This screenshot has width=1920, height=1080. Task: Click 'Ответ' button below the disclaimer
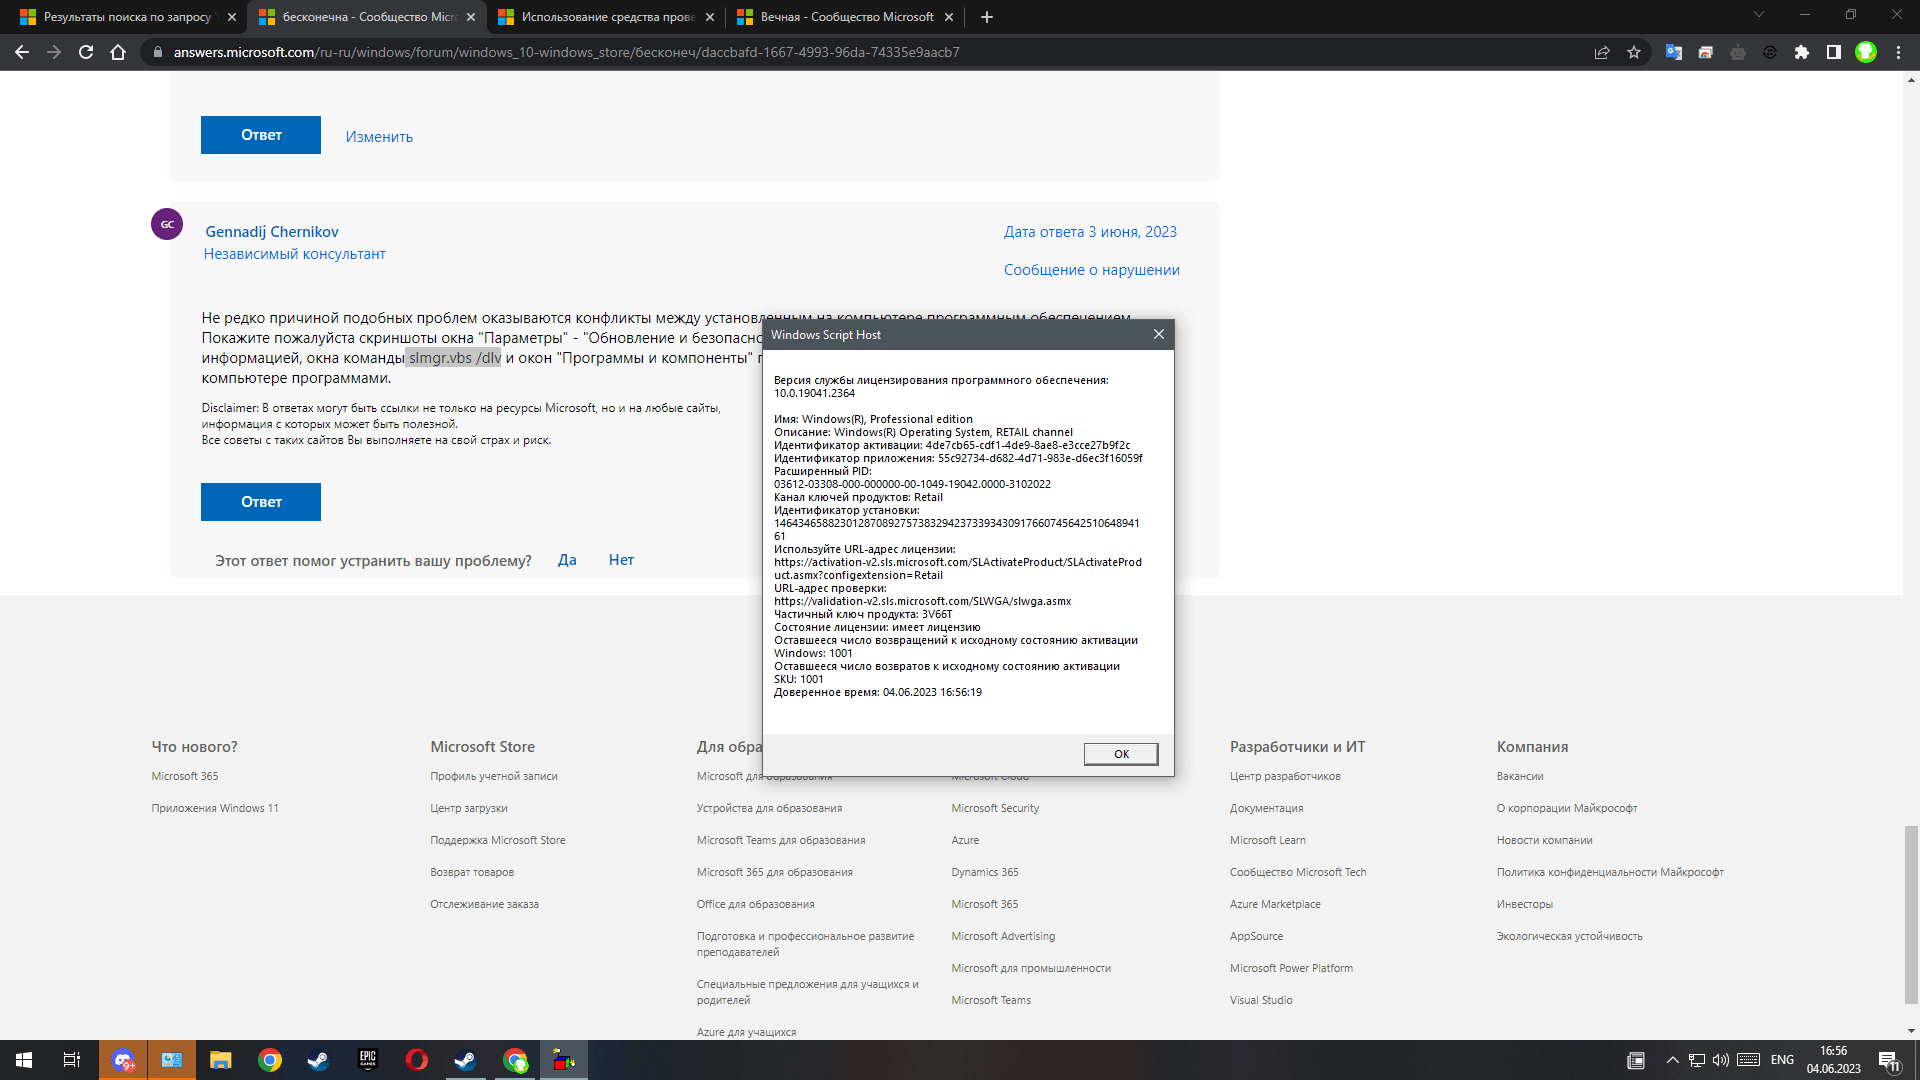[x=261, y=502]
